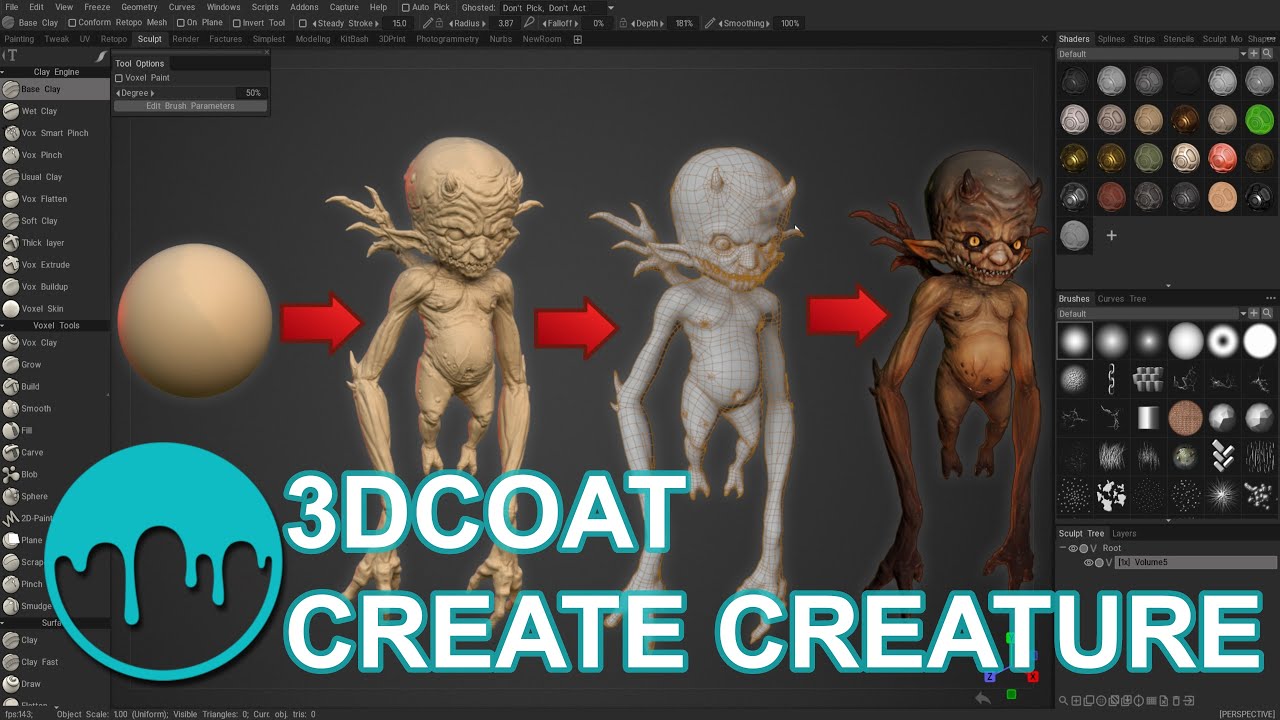Pick the ring-shaped brush alpha
The image size is (1280, 720).
(x=1222, y=341)
